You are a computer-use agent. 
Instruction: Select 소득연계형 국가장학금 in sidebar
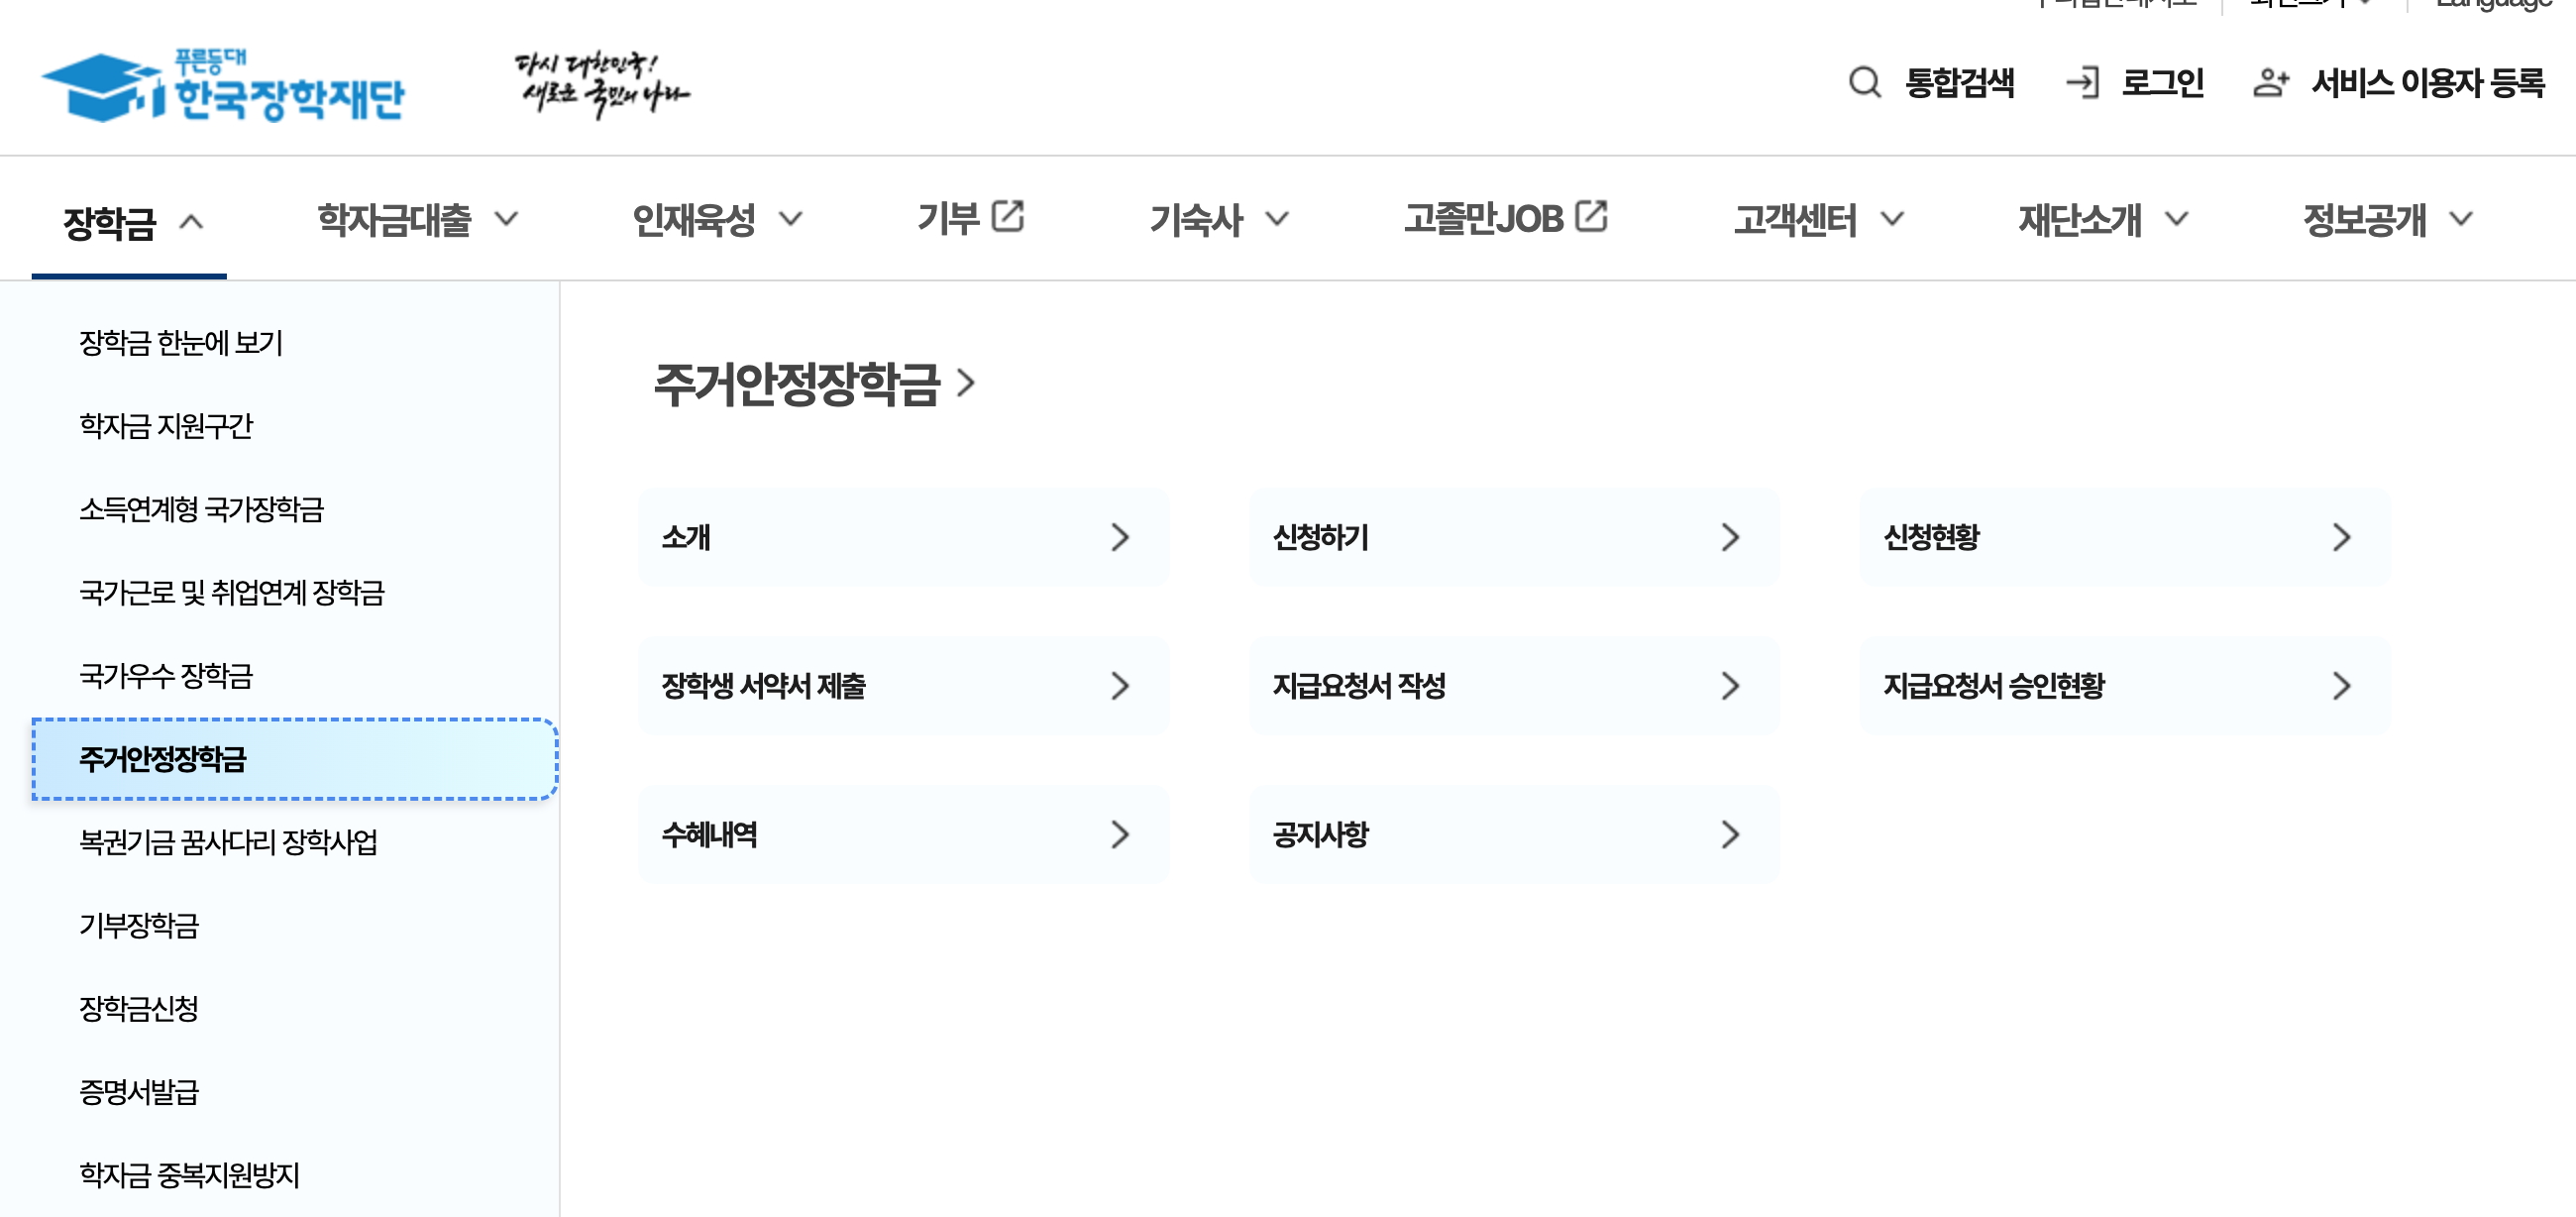(201, 510)
